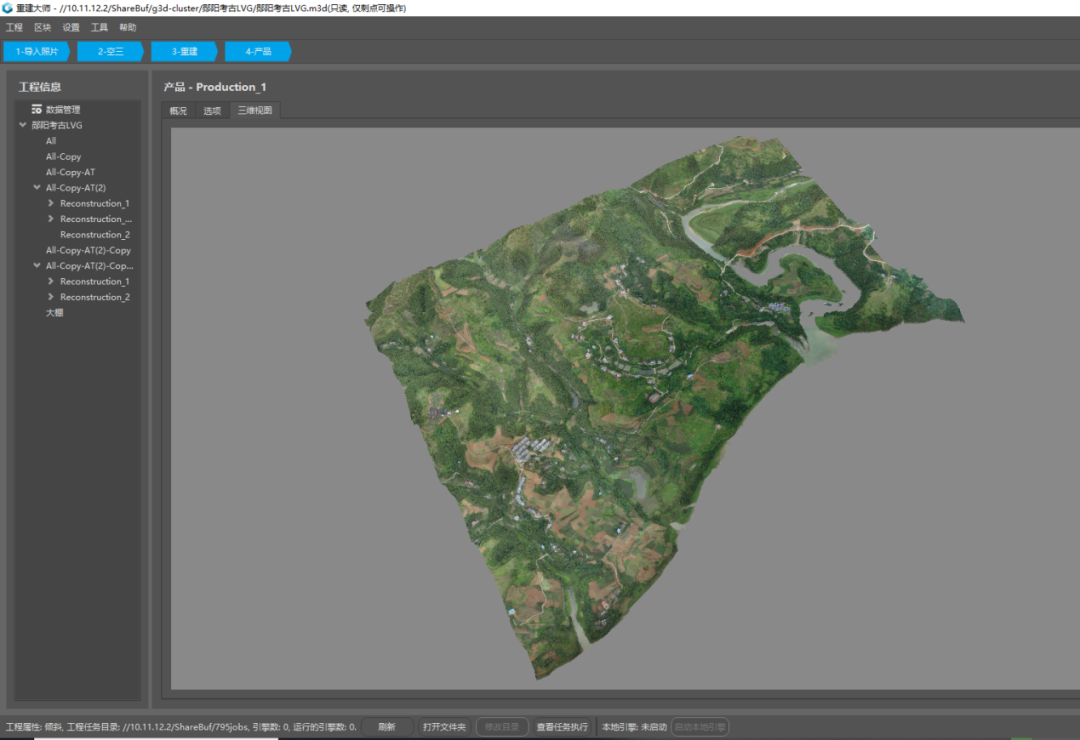Image resolution: width=1080 pixels, height=740 pixels.
Task: Open the 工具 menu
Action: [x=99, y=28]
